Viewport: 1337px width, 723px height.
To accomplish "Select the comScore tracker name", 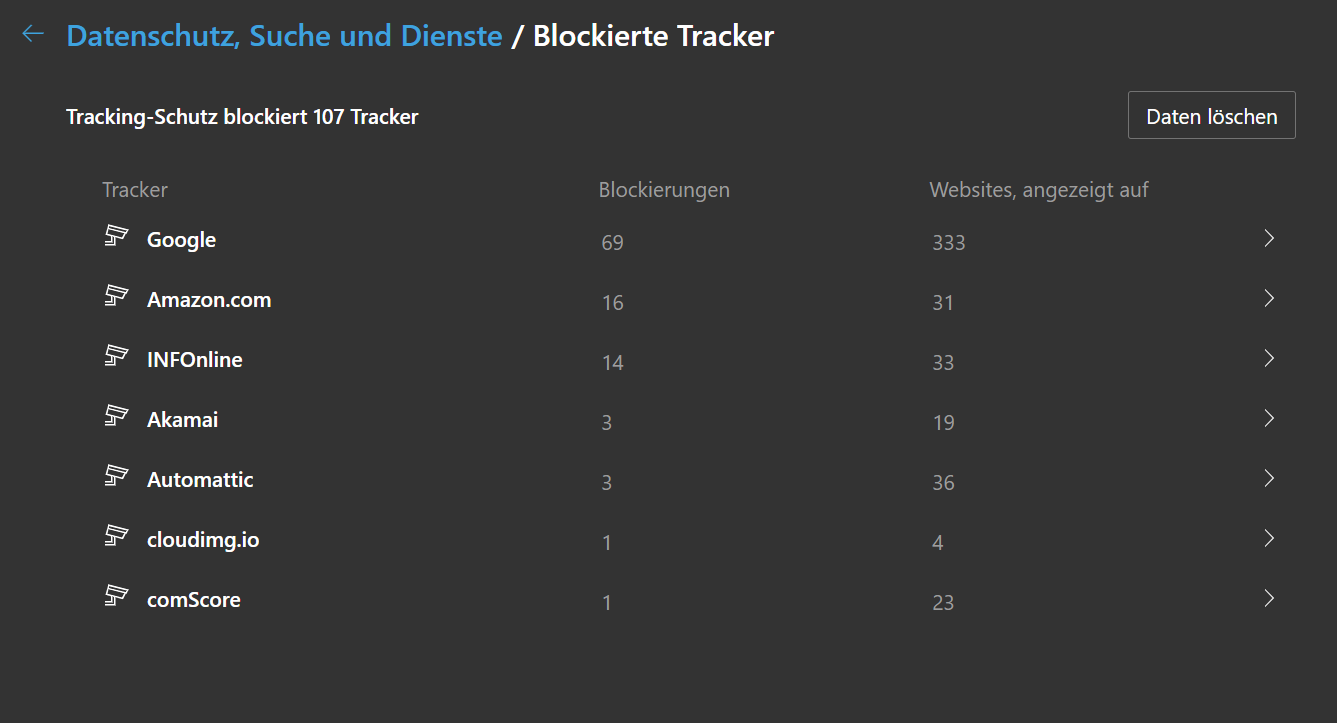I will [x=193, y=600].
